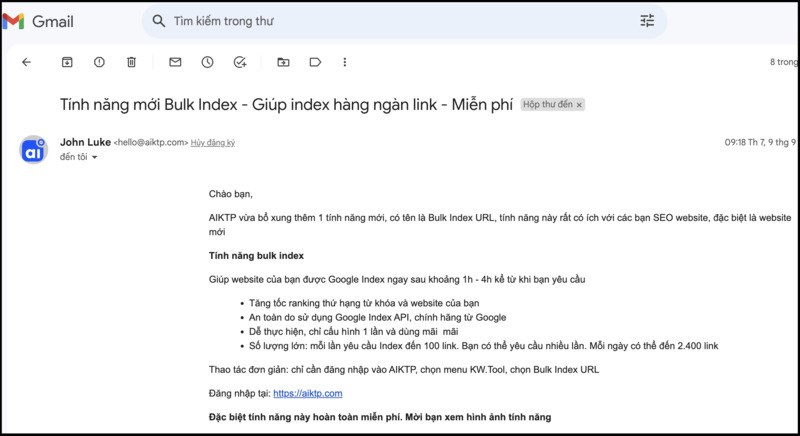Click the "8 trong" message counter
The height and width of the screenshot is (436, 800).
click(783, 62)
